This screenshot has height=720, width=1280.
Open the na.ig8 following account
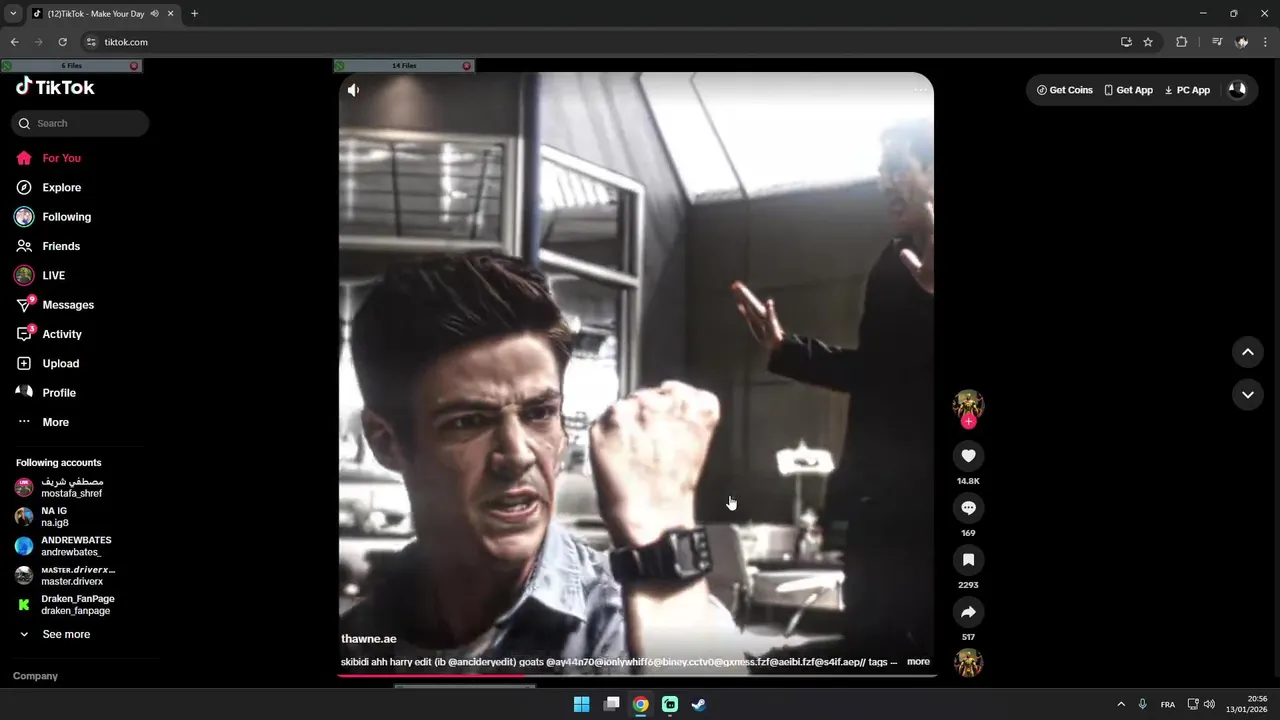pyautogui.click(x=42, y=516)
